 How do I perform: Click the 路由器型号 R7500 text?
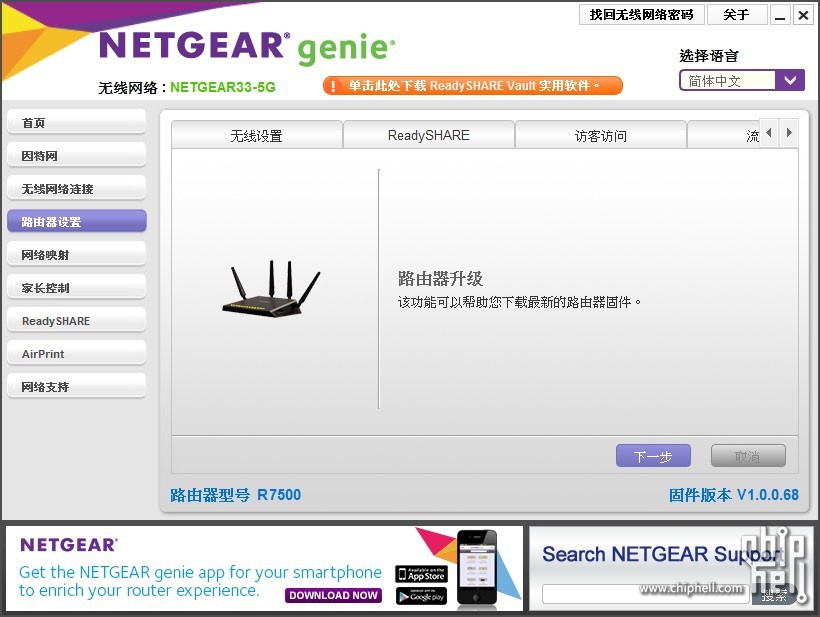pyautogui.click(x=236, y=495)
